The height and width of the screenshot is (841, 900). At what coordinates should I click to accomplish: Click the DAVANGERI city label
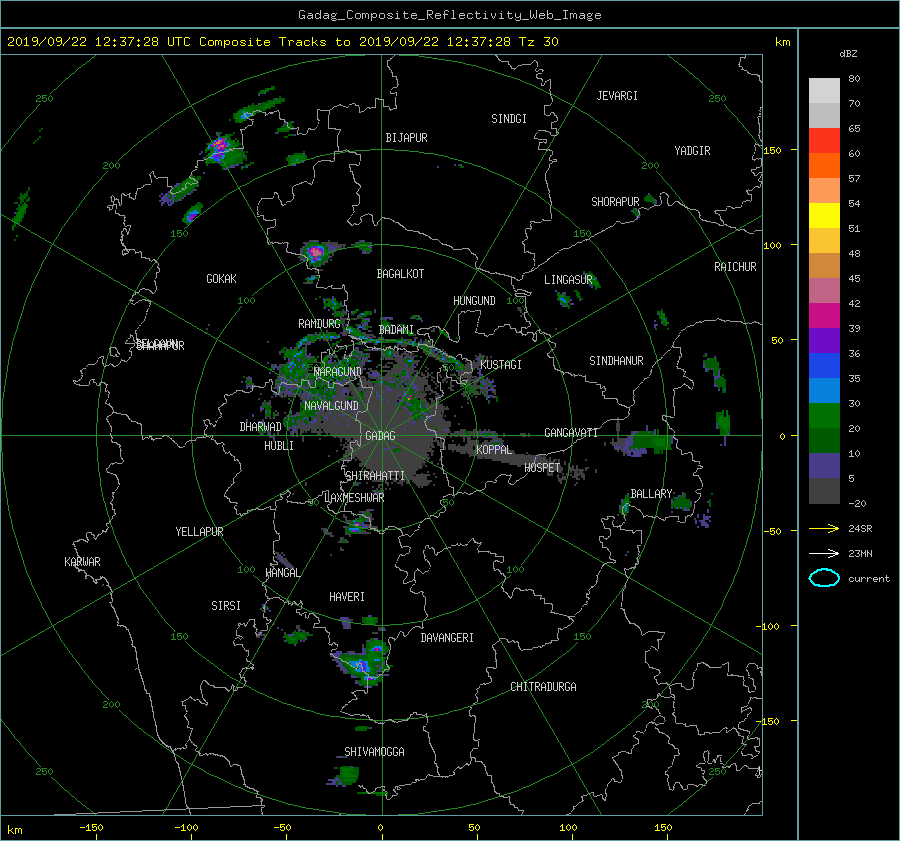coord(447,638)
